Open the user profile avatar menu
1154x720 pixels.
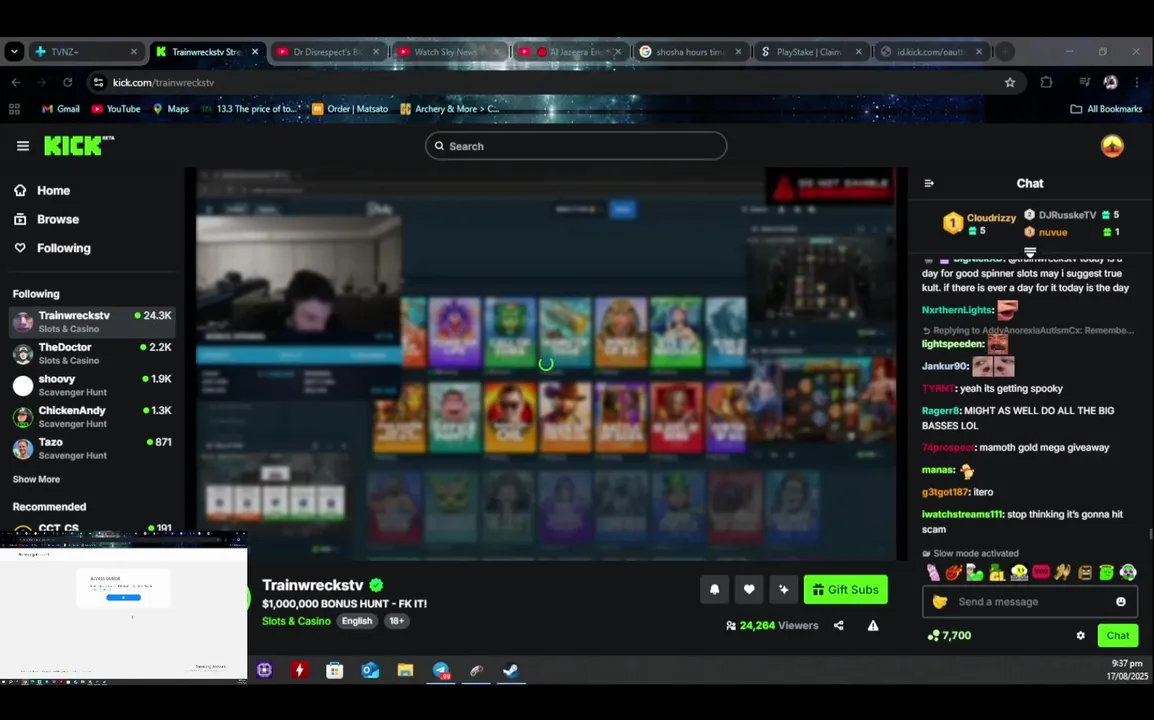[x=1112, y=146]
